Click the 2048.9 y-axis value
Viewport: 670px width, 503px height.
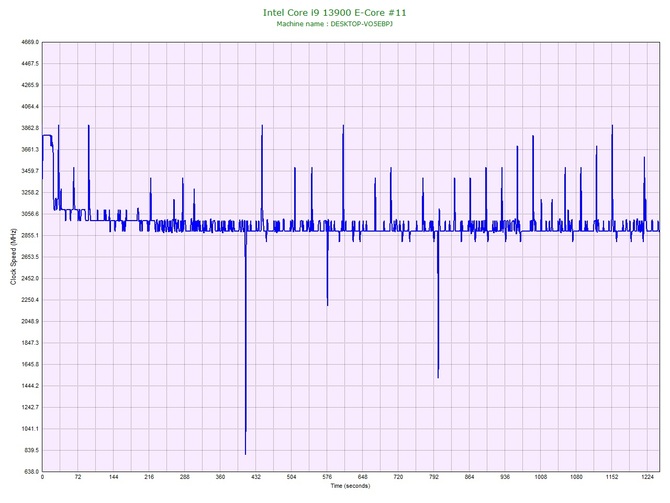[x=30, y=321]
